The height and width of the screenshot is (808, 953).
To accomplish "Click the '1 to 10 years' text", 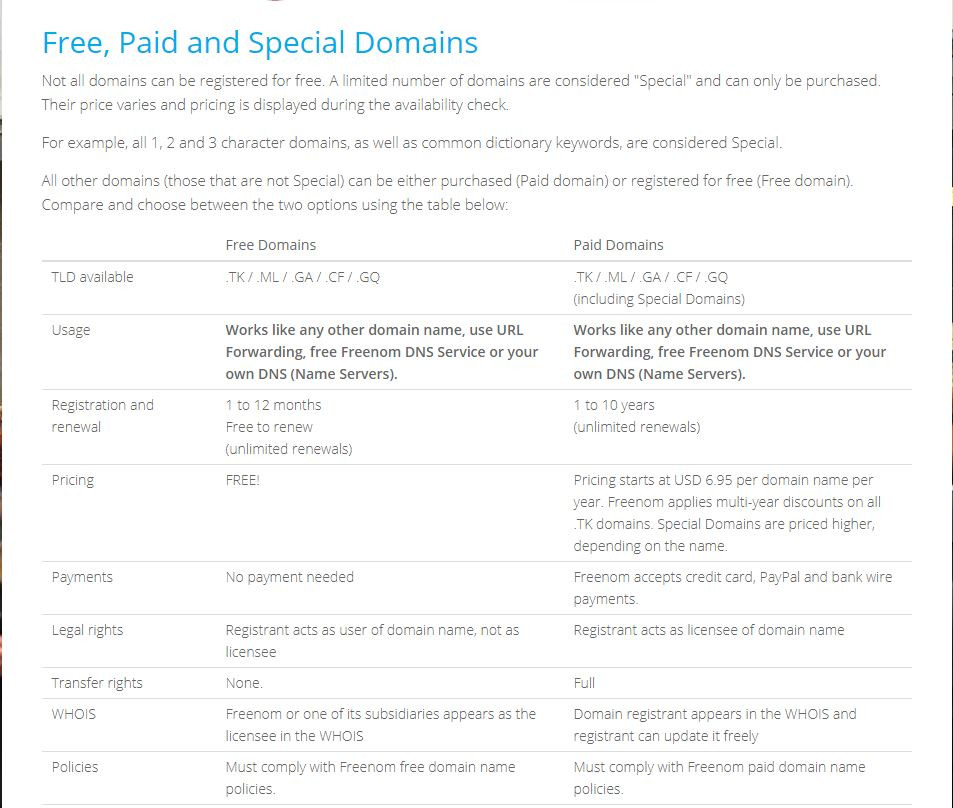I will (x=614, y=405).
